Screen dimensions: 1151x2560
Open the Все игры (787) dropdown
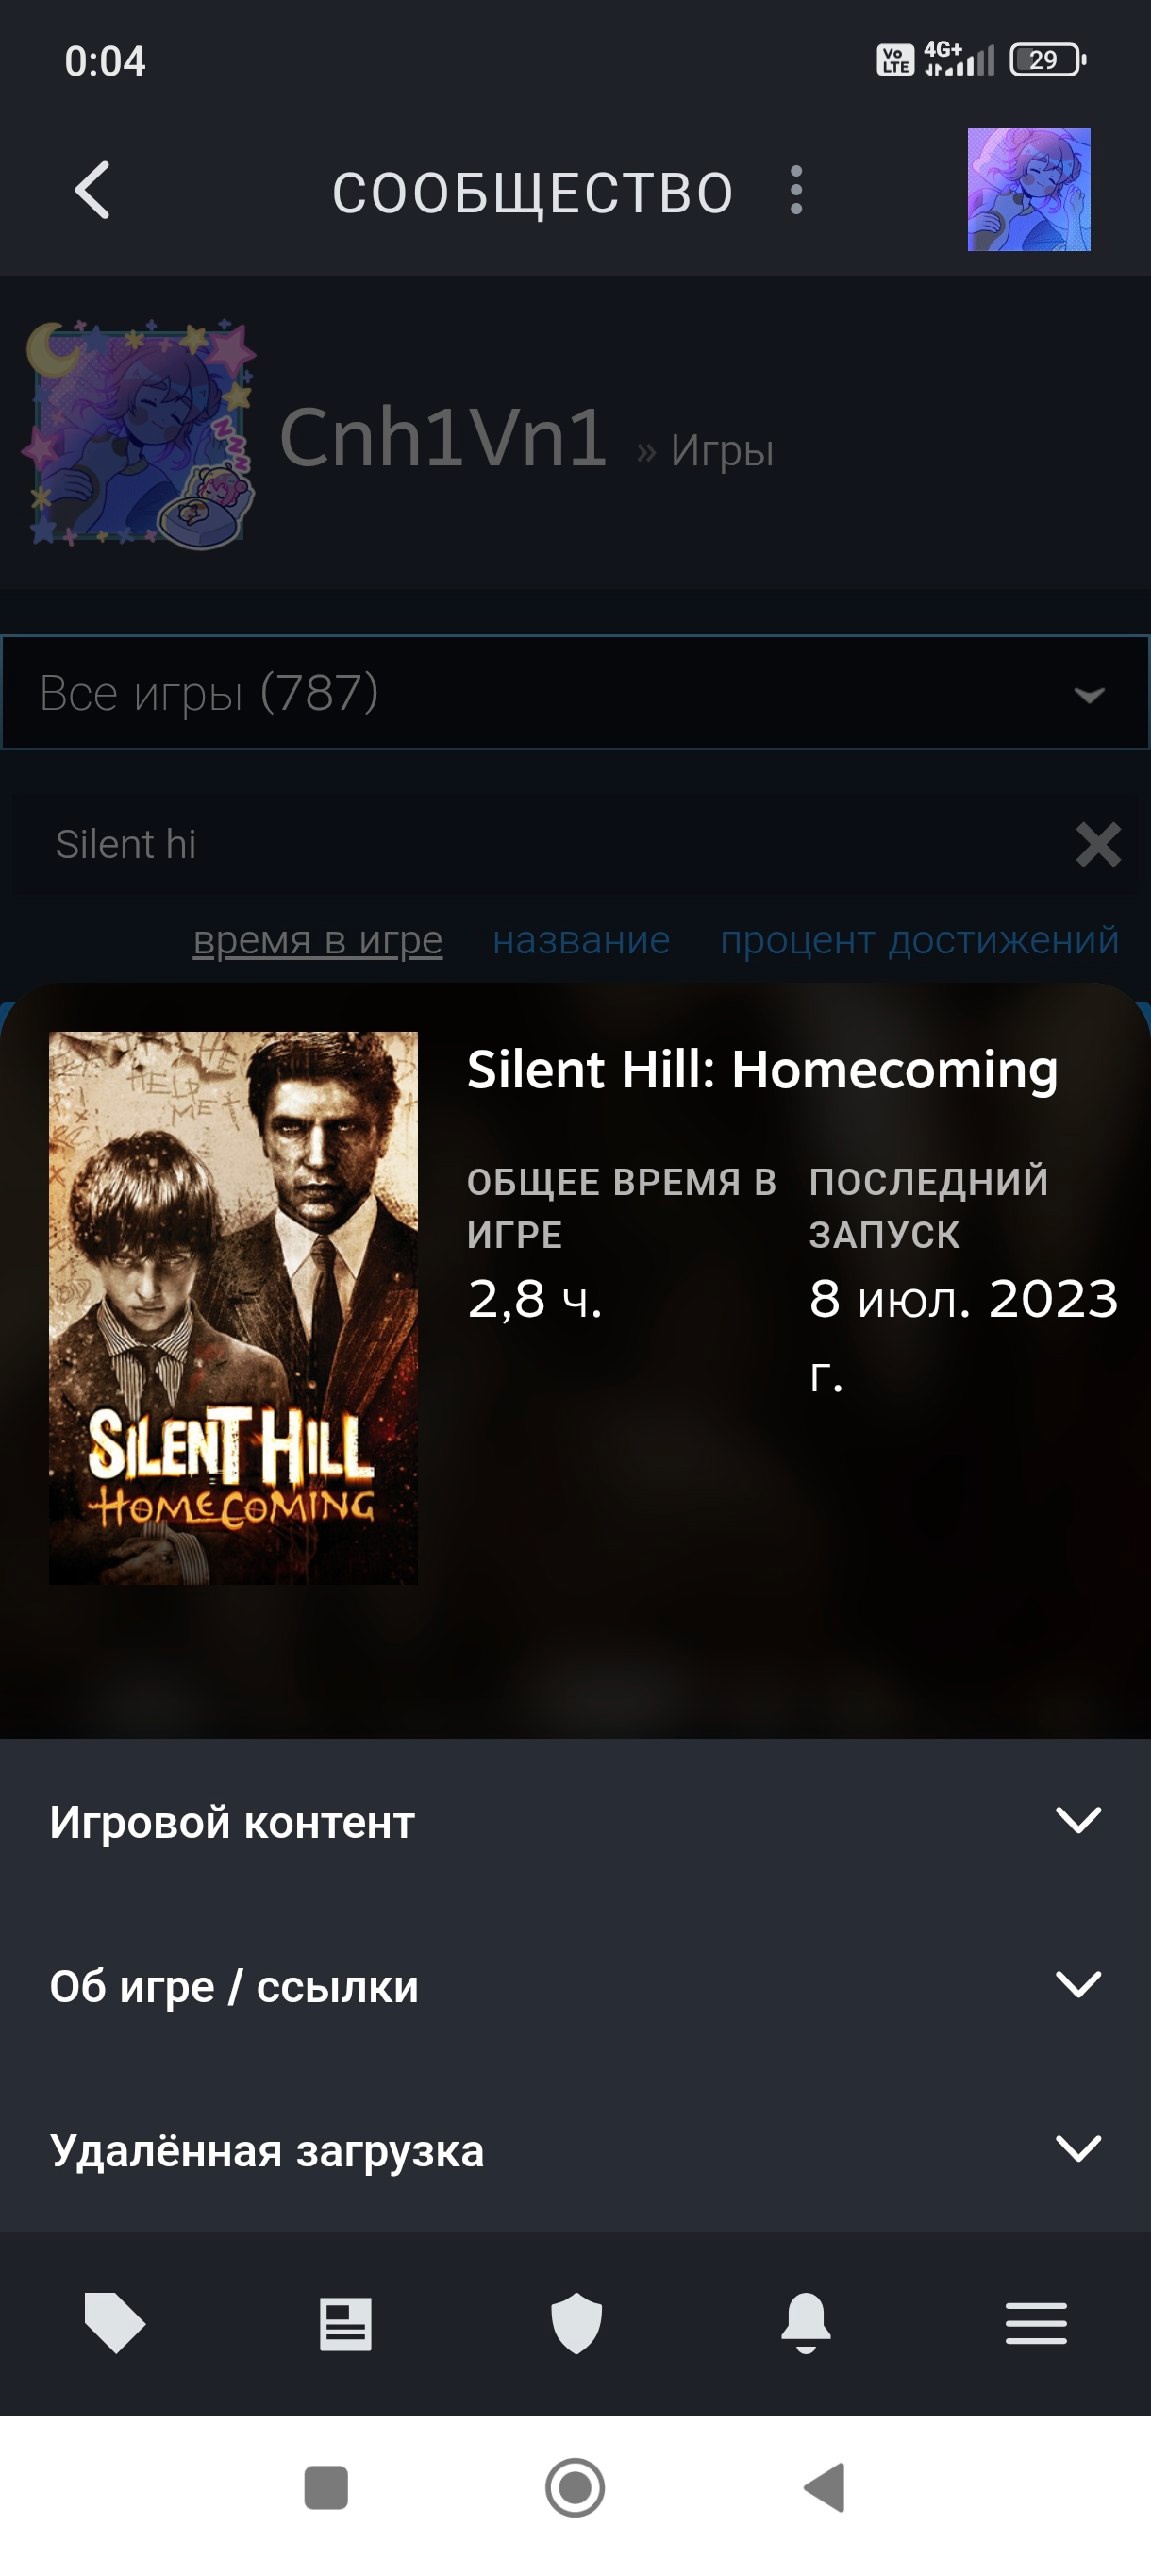pos(575,692)
